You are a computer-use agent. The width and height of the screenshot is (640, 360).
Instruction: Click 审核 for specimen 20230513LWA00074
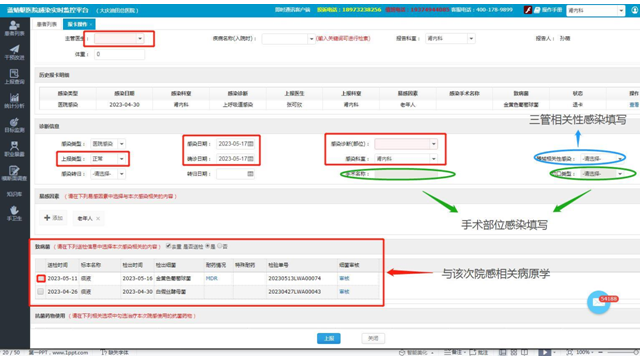pyautogui.click(x=344, y=278)
